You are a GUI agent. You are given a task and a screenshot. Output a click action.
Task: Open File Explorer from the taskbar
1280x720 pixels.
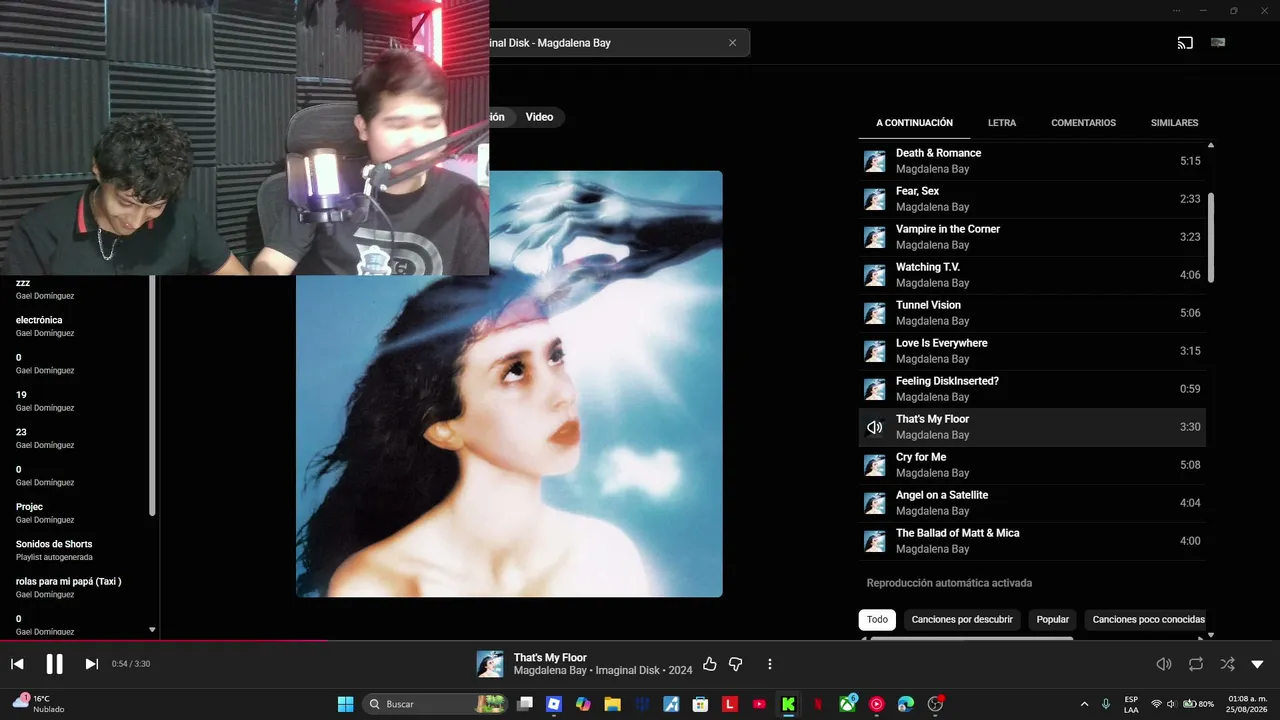[612, 704]
